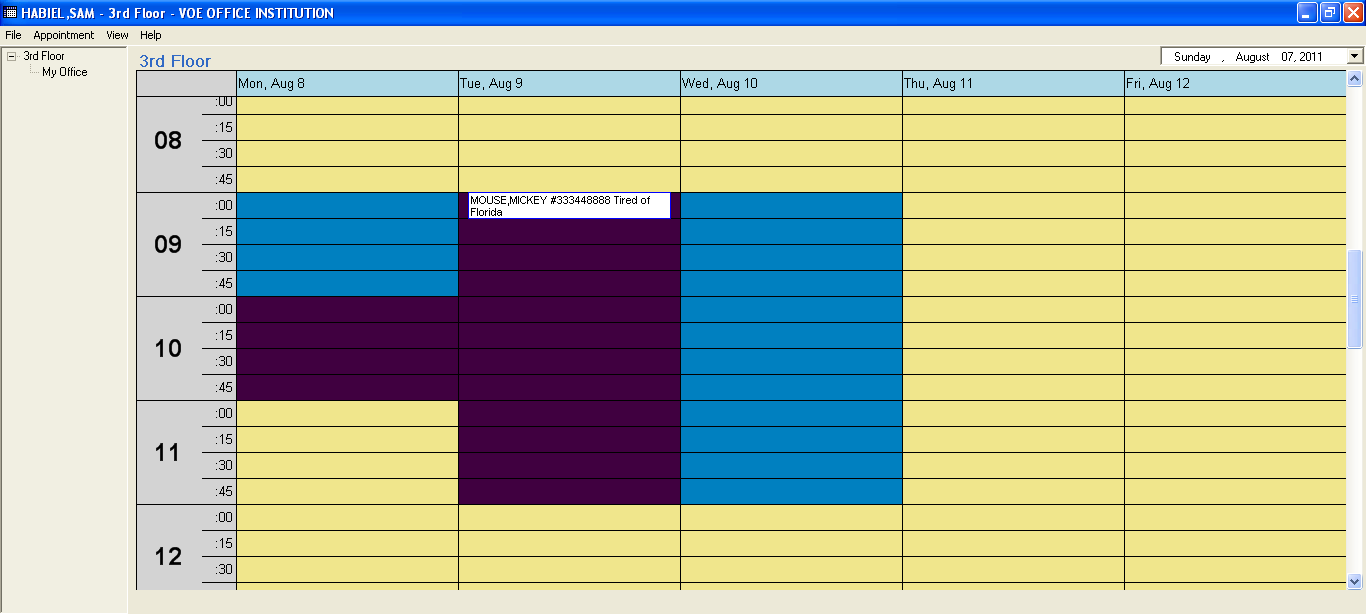Restore down the scheduling window
This screenshot has height=614, width=1366.
point(1331,13)
